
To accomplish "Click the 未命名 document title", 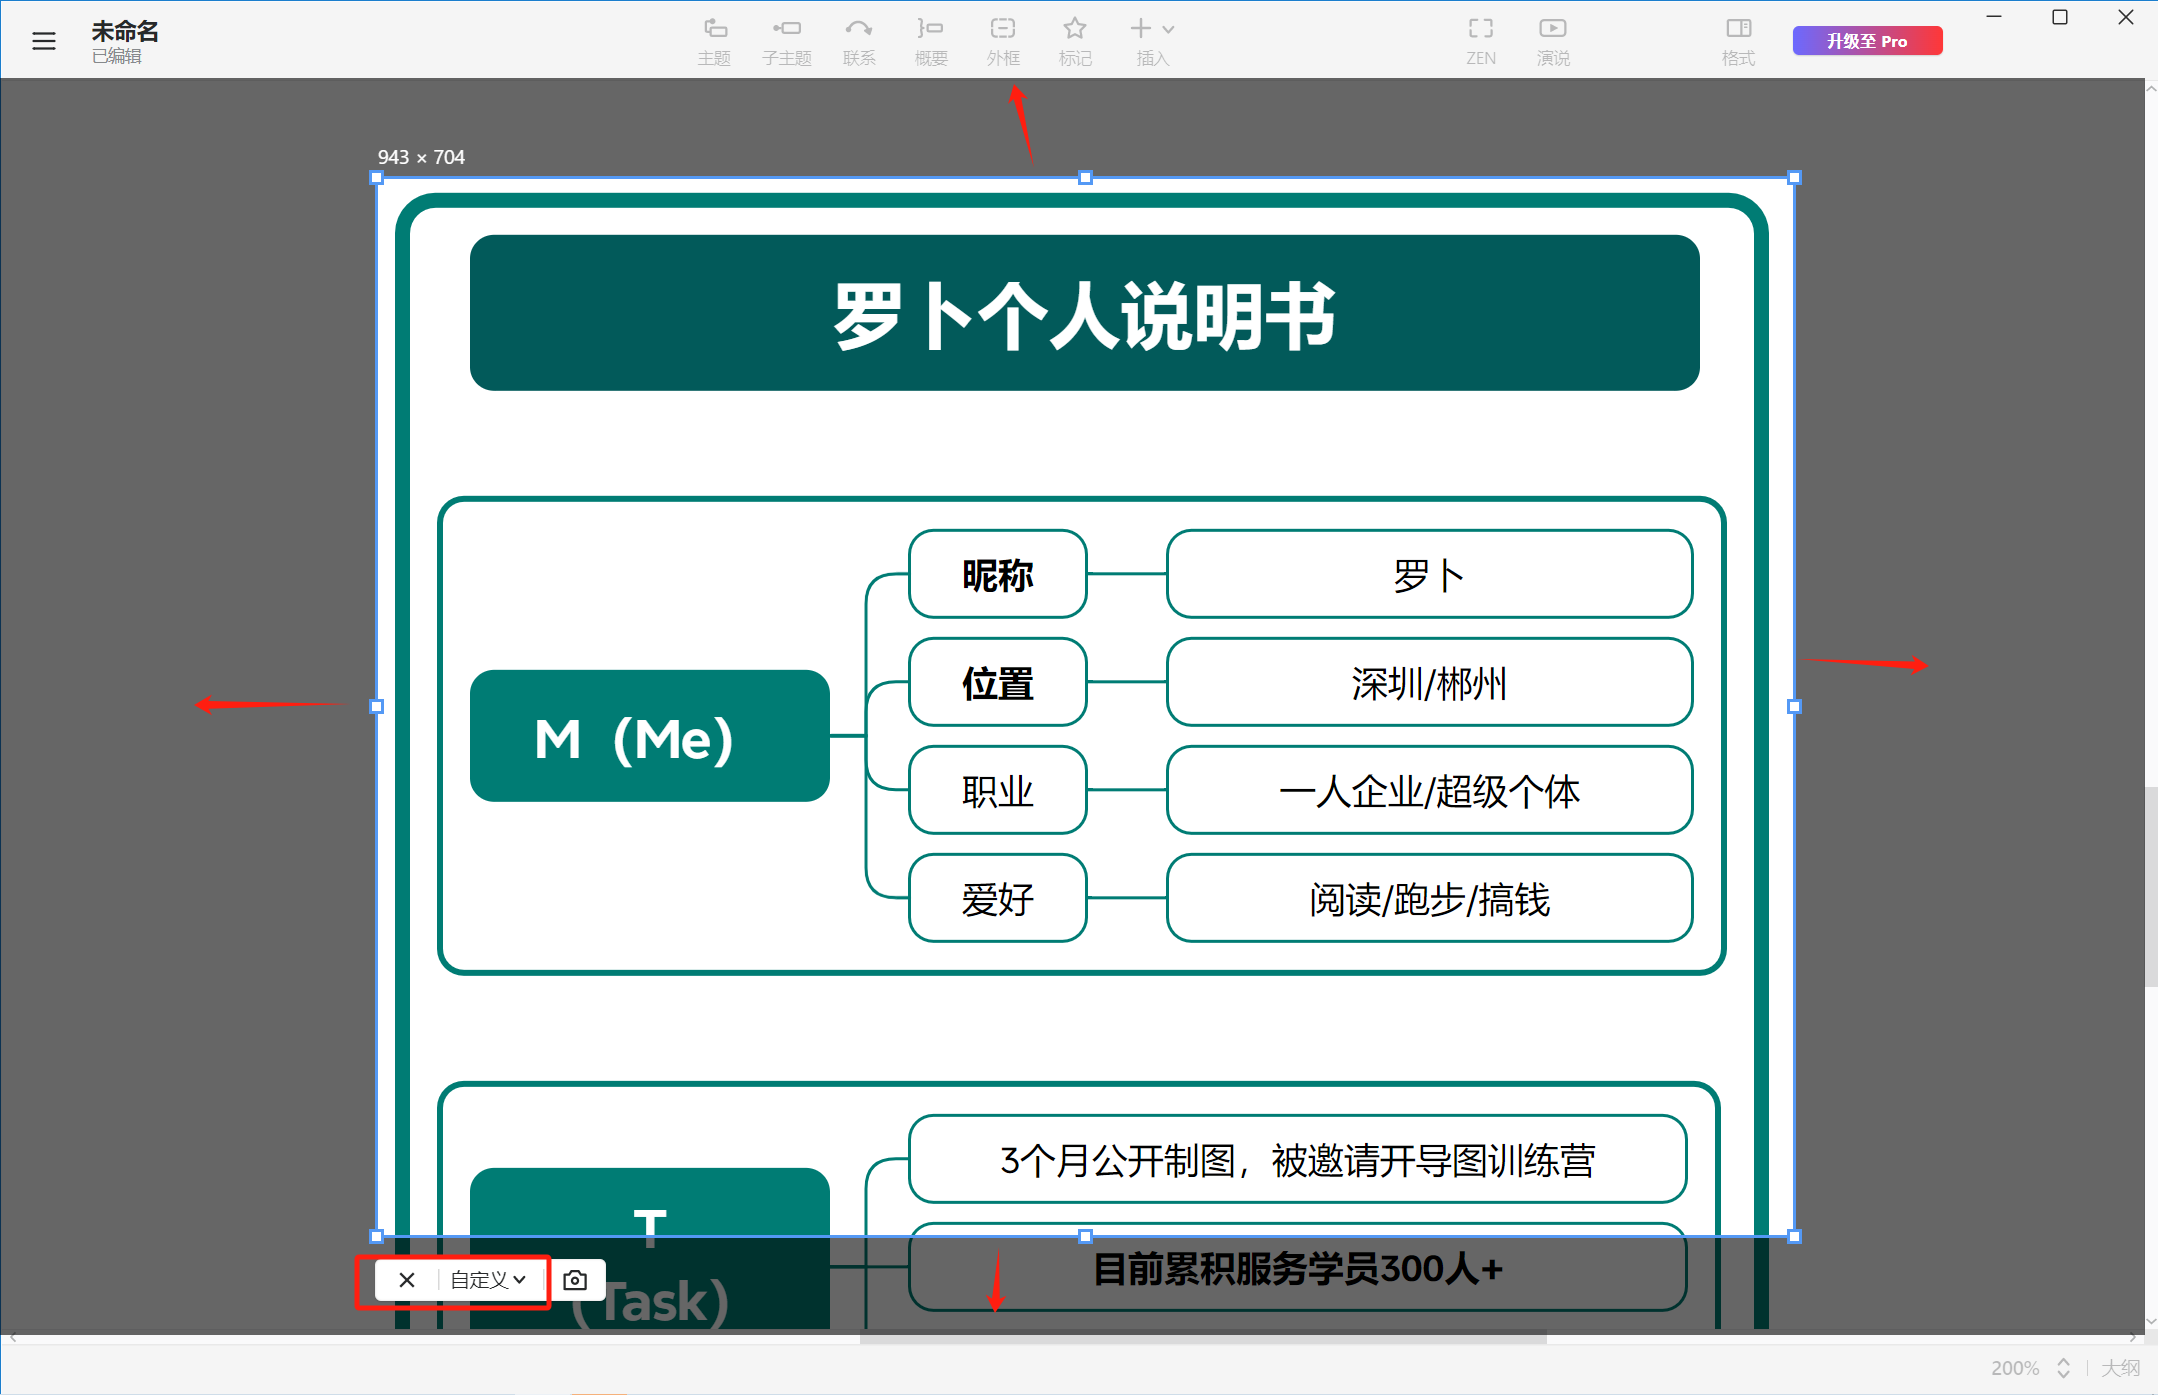I will pos(125,31).
